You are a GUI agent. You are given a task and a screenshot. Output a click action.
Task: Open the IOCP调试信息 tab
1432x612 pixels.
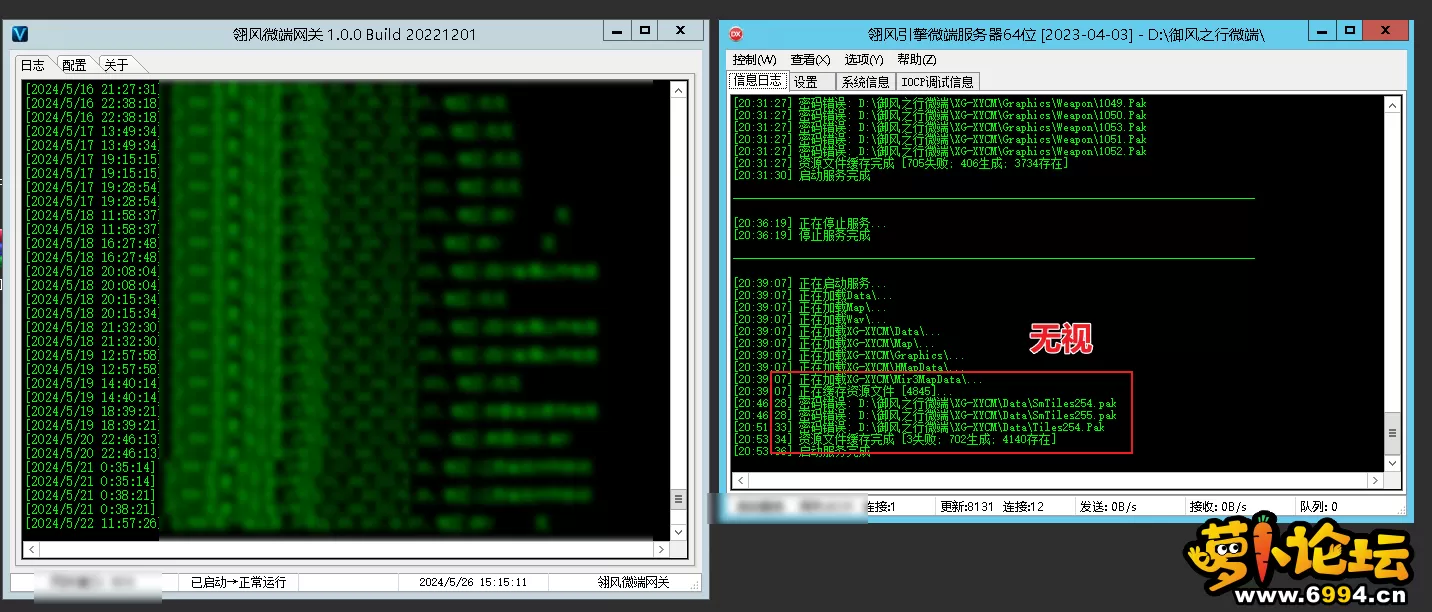(937, 82)
